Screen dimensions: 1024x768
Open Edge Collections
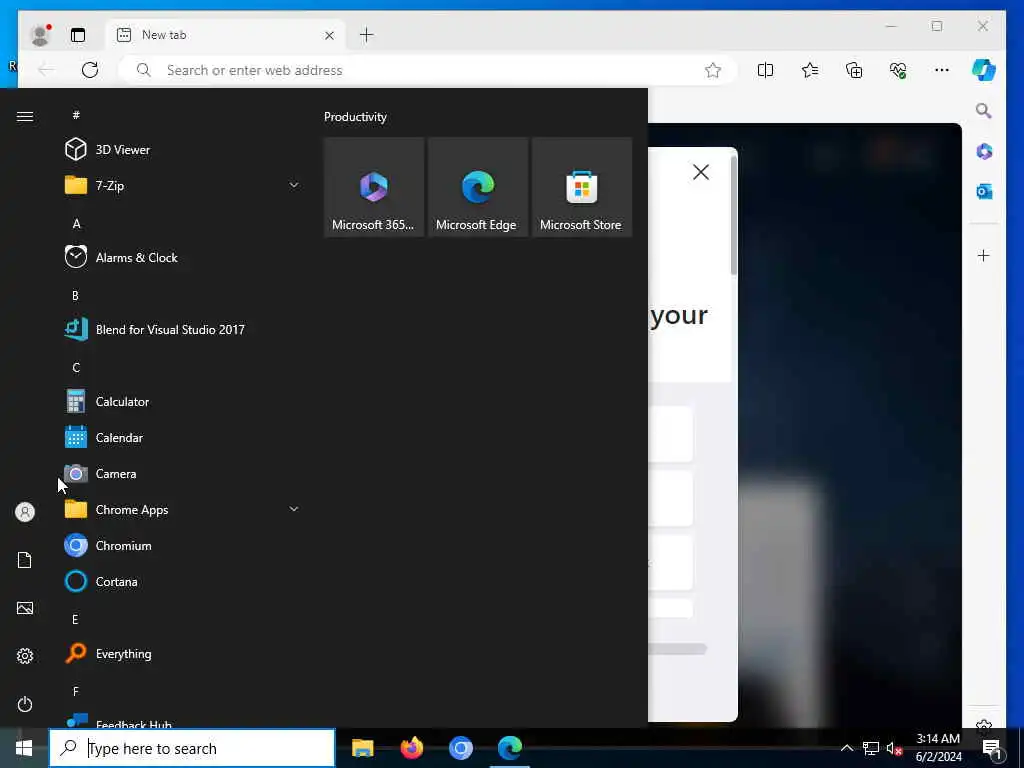pos(854,70)
